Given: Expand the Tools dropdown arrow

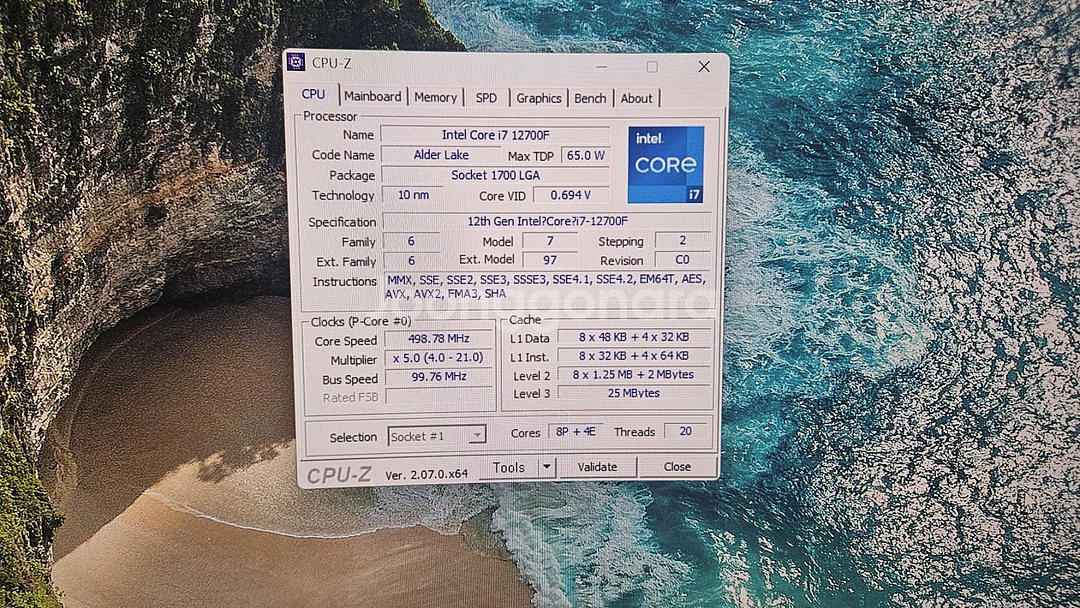Looking at the screenshot, I should pyautogui.click(x=546, y=467).
